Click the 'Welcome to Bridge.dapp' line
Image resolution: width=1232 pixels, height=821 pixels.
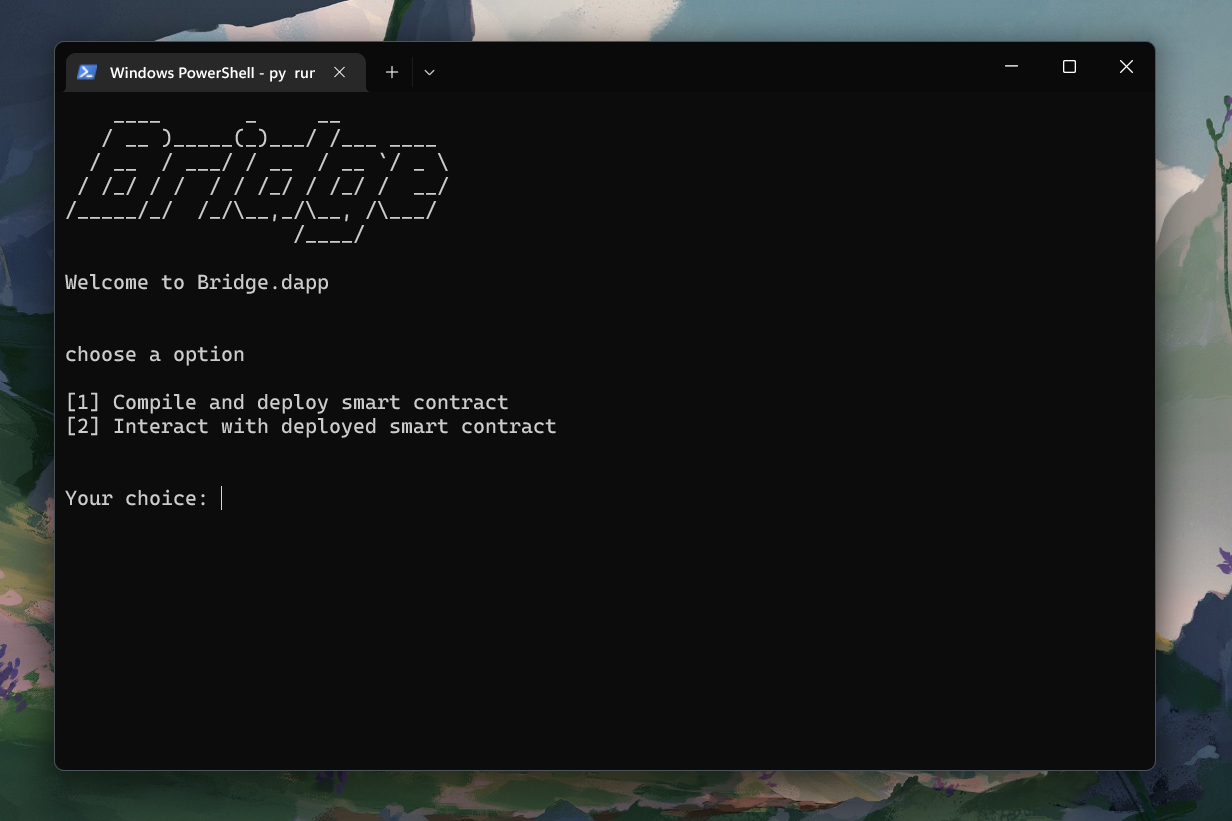coord(197,283)
